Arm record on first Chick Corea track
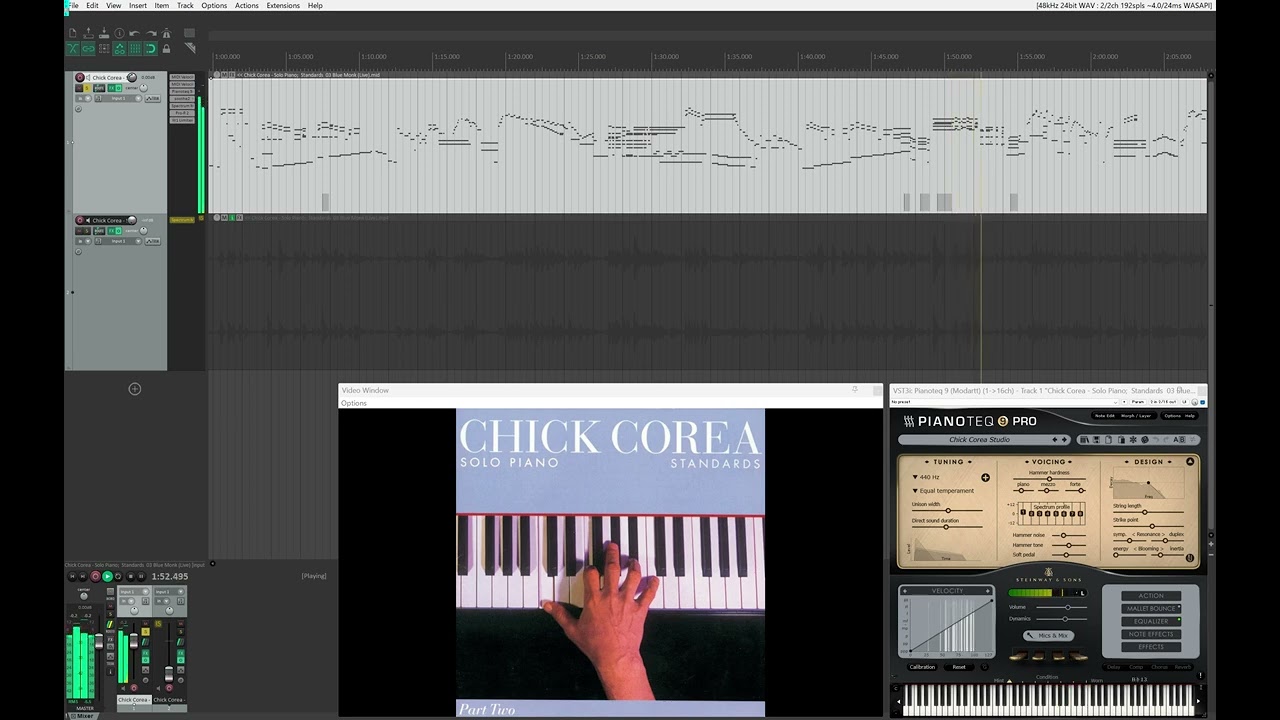This screenshot has width=1280, height=720. [79, 77]
